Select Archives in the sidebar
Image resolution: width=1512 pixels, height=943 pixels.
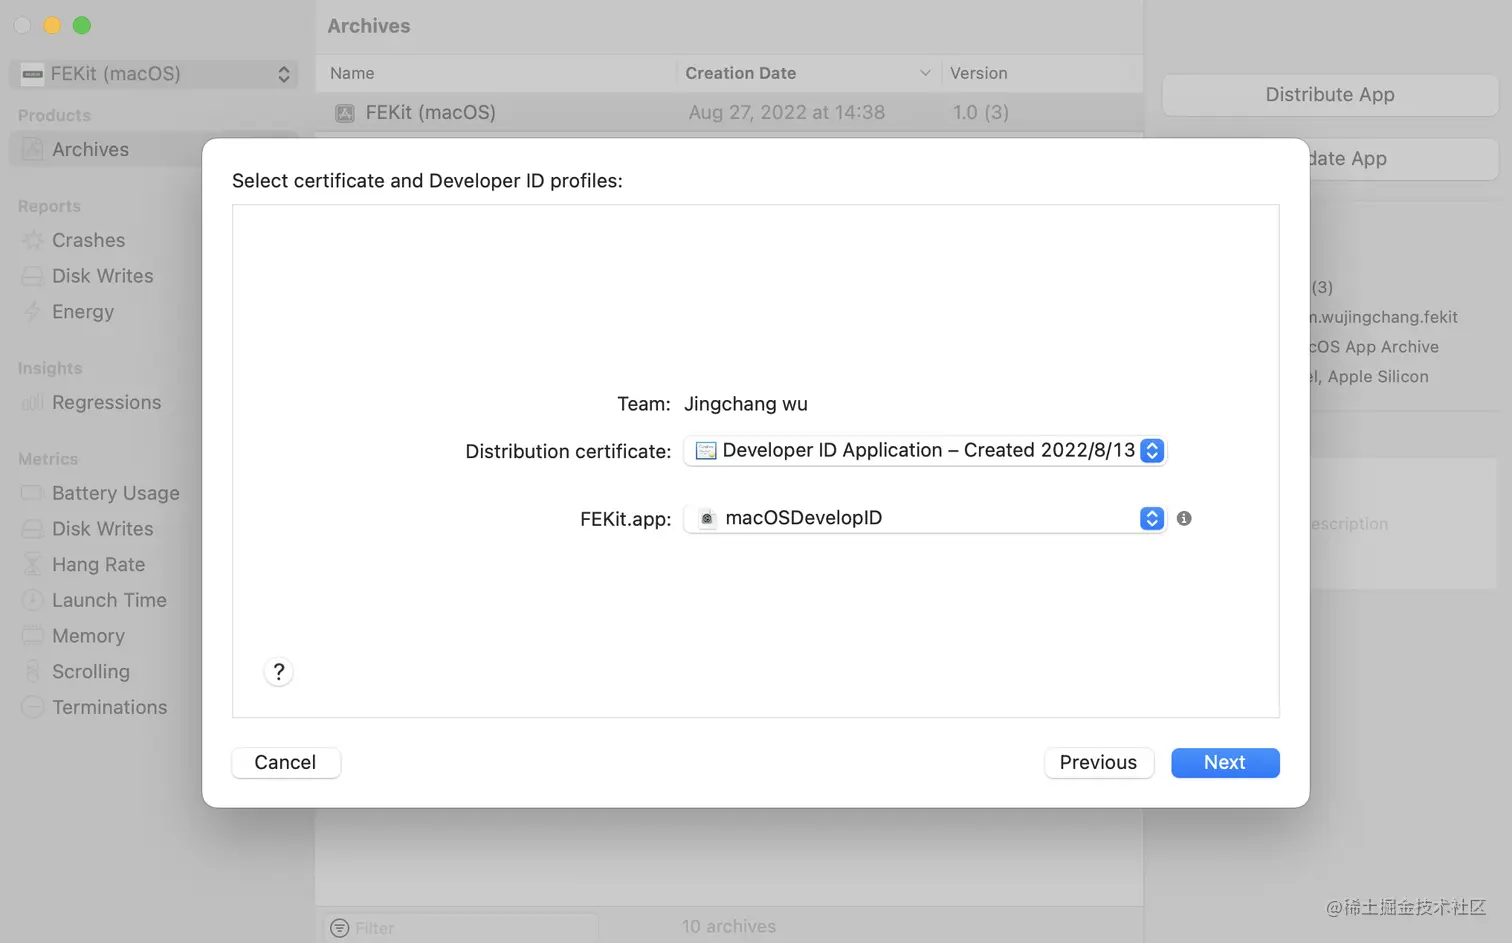pyautogui.click(x=154, y=150)
